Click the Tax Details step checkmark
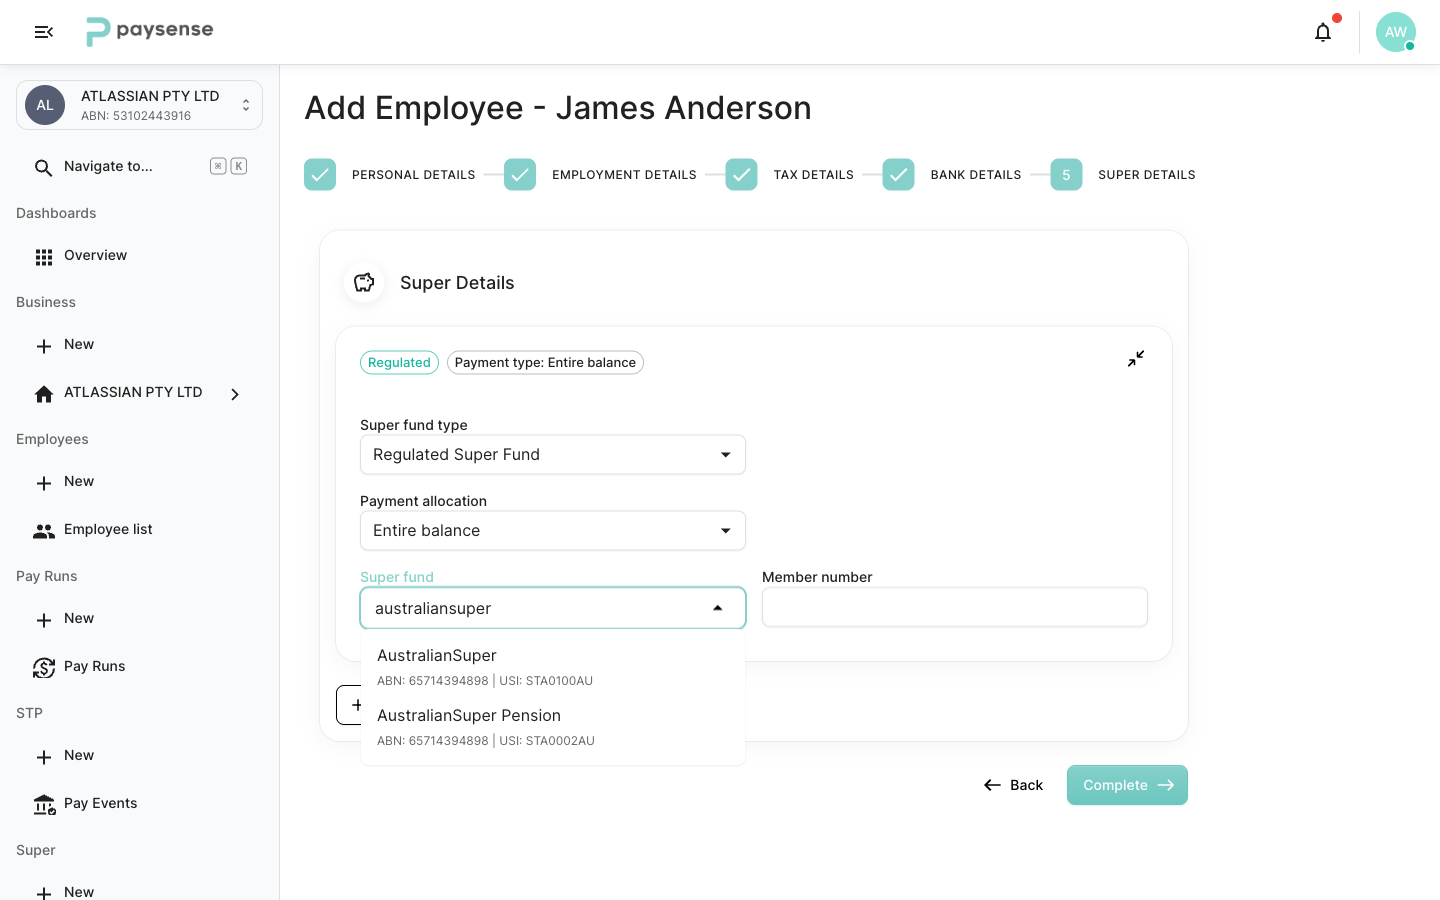 pos(741,175)
